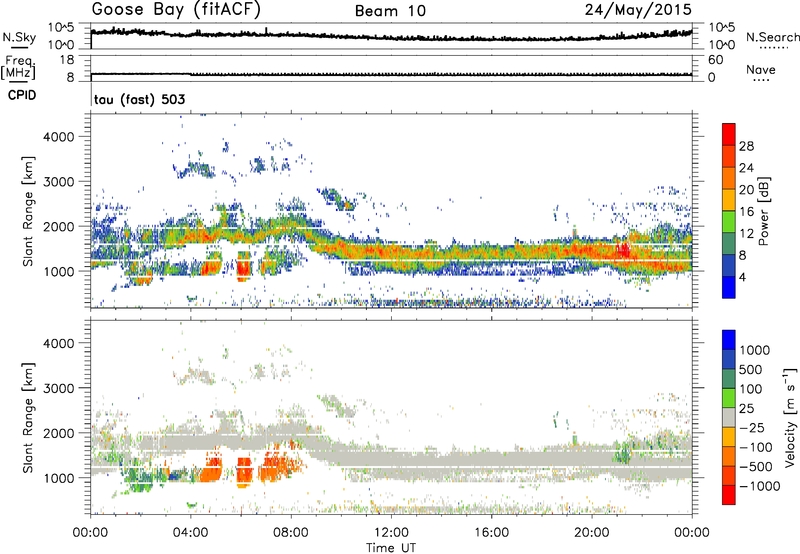The width and height of the screenshot is (800, 554).
Task: Click the power scale value '28'
Action: click(746, 146)
